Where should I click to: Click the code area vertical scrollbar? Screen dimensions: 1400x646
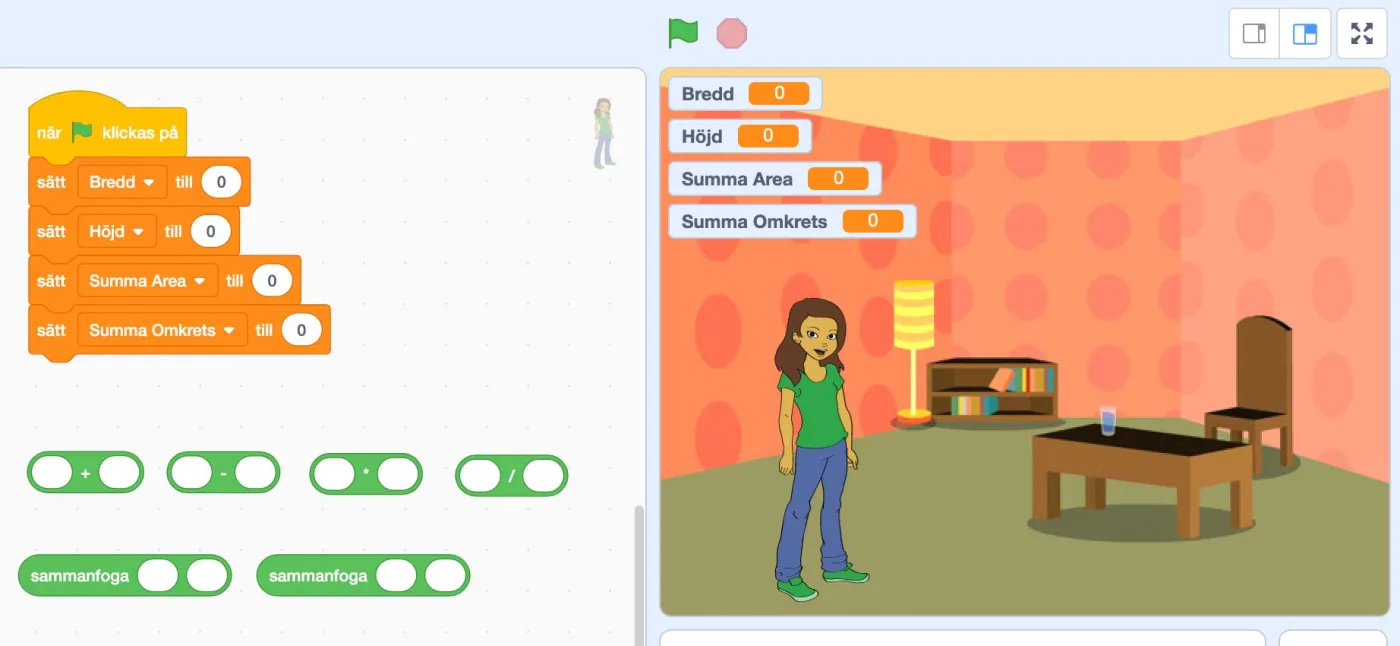coord(639,575)
